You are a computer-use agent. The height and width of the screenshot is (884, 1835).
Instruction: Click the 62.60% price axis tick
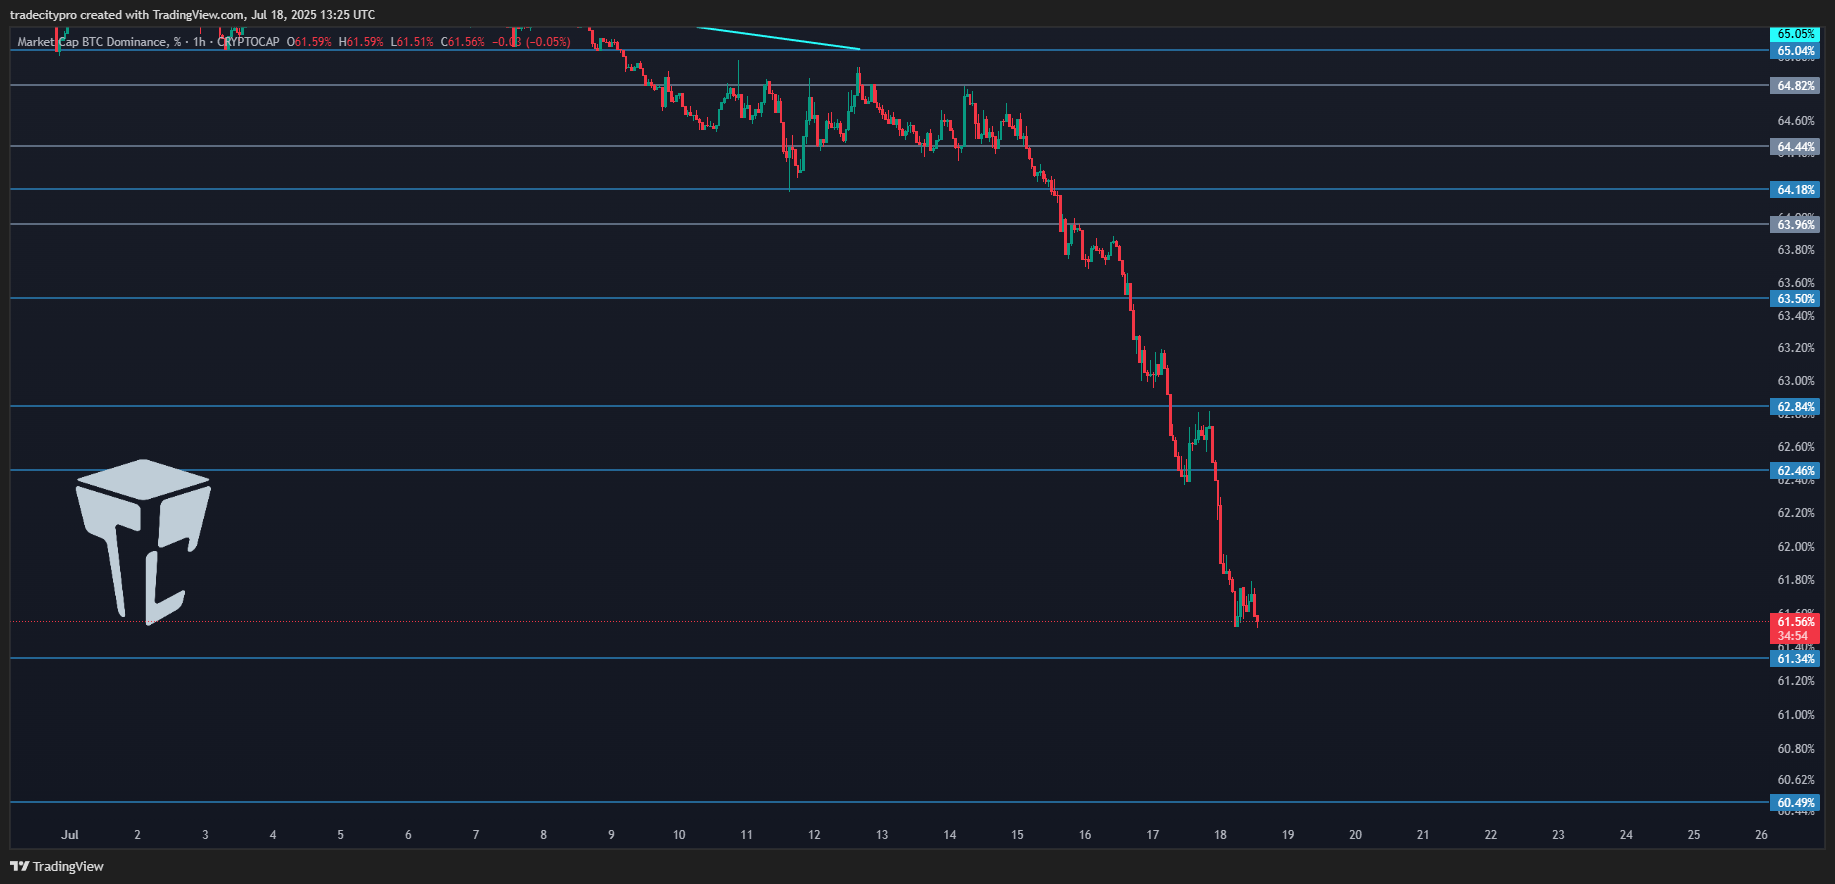[1795, 447]
